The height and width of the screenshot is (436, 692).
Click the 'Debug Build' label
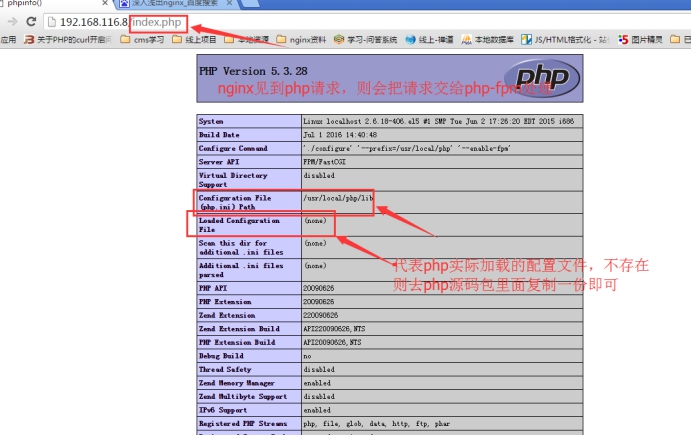tap(221, 356)
